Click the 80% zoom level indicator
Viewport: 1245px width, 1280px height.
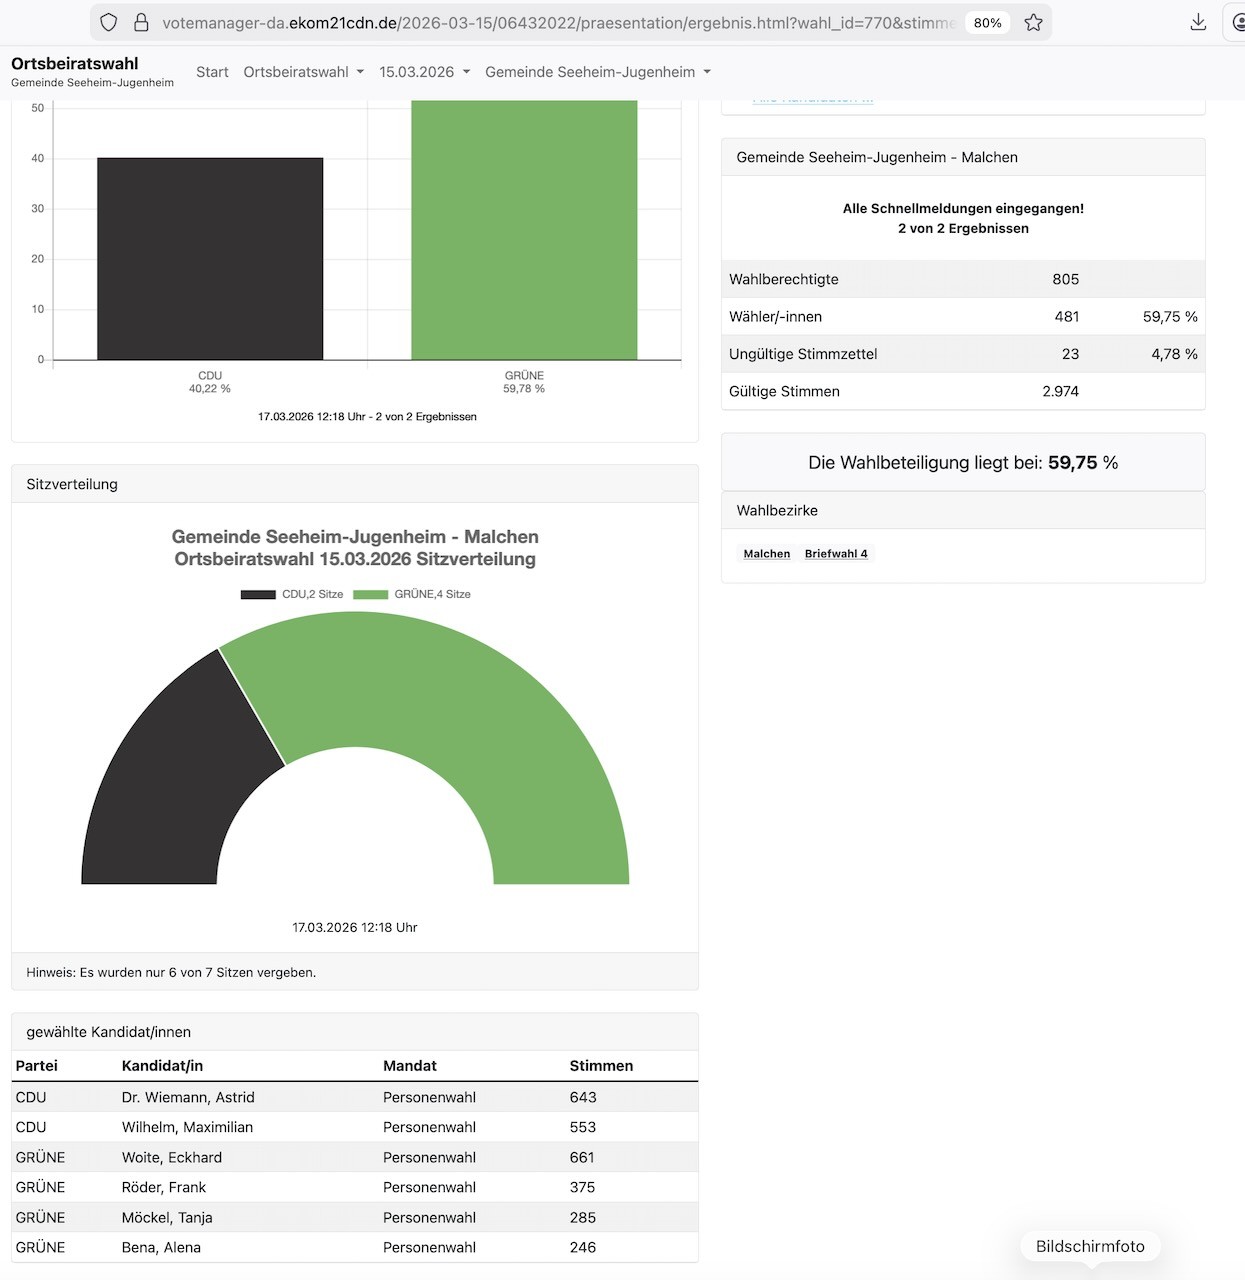click(987, 23)
